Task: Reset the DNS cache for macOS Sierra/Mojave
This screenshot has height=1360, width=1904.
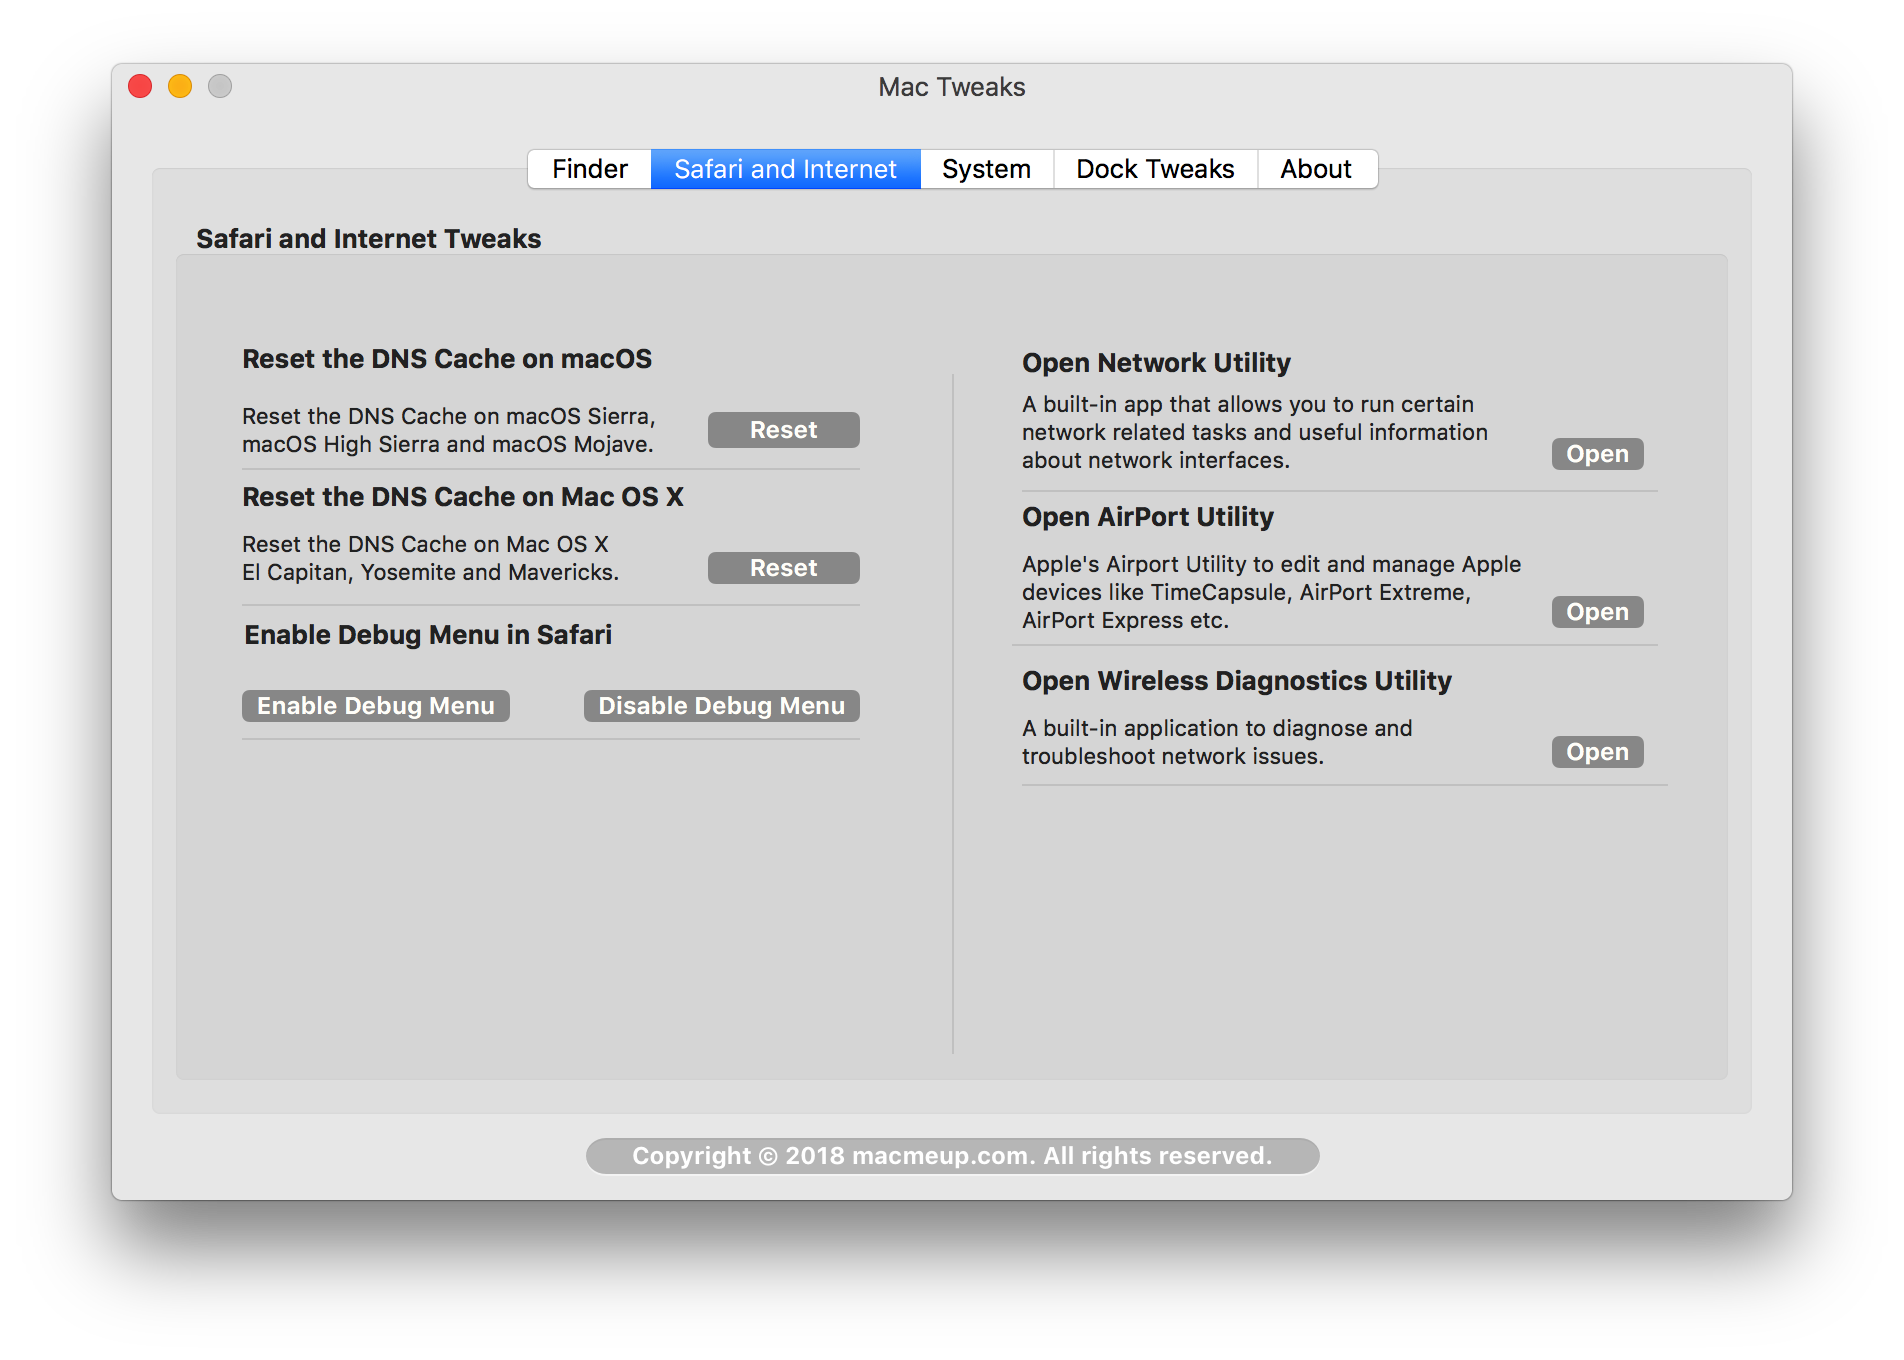Action: pos(783,430)
